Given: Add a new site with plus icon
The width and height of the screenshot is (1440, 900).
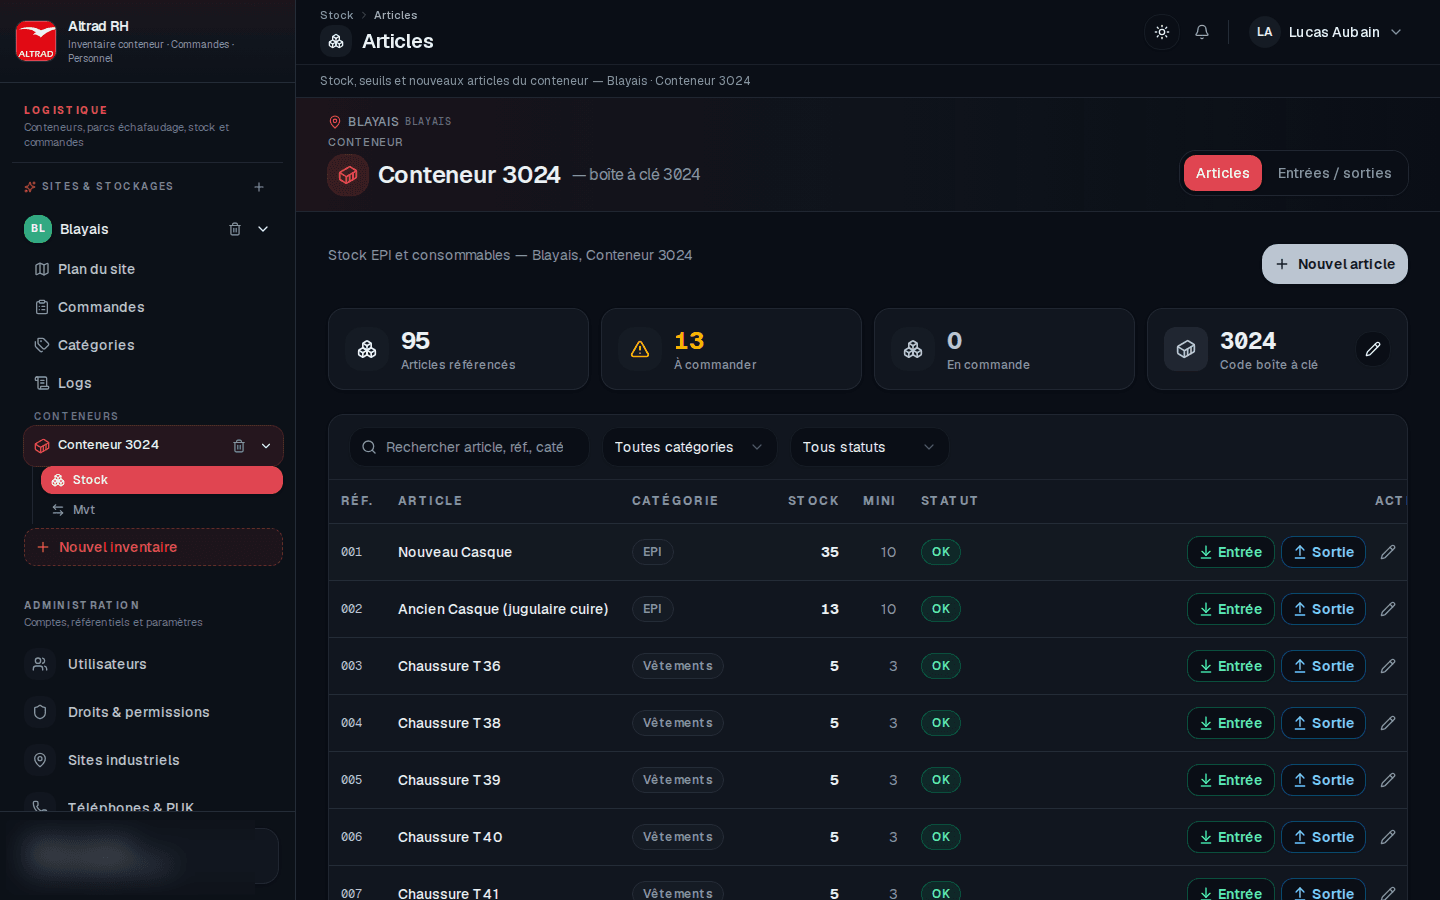Looking at the screenshot, I should point(259,187).
